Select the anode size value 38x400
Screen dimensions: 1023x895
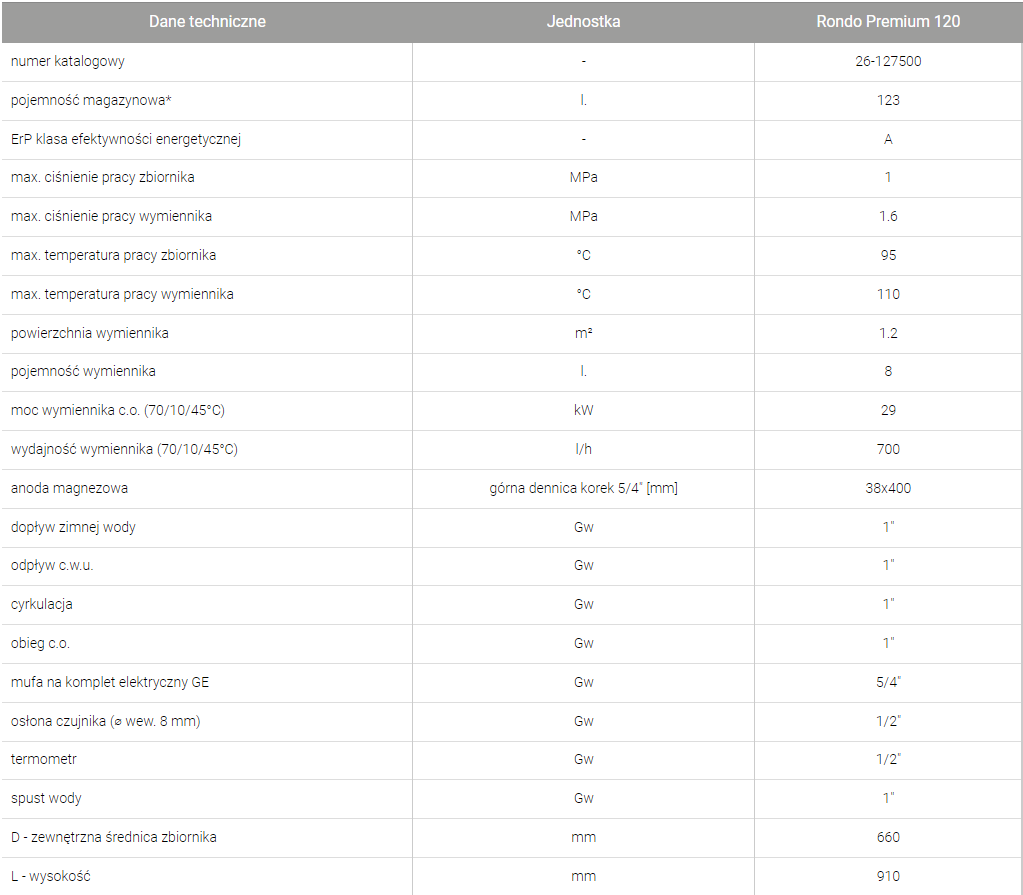click(x=888, y=488)
